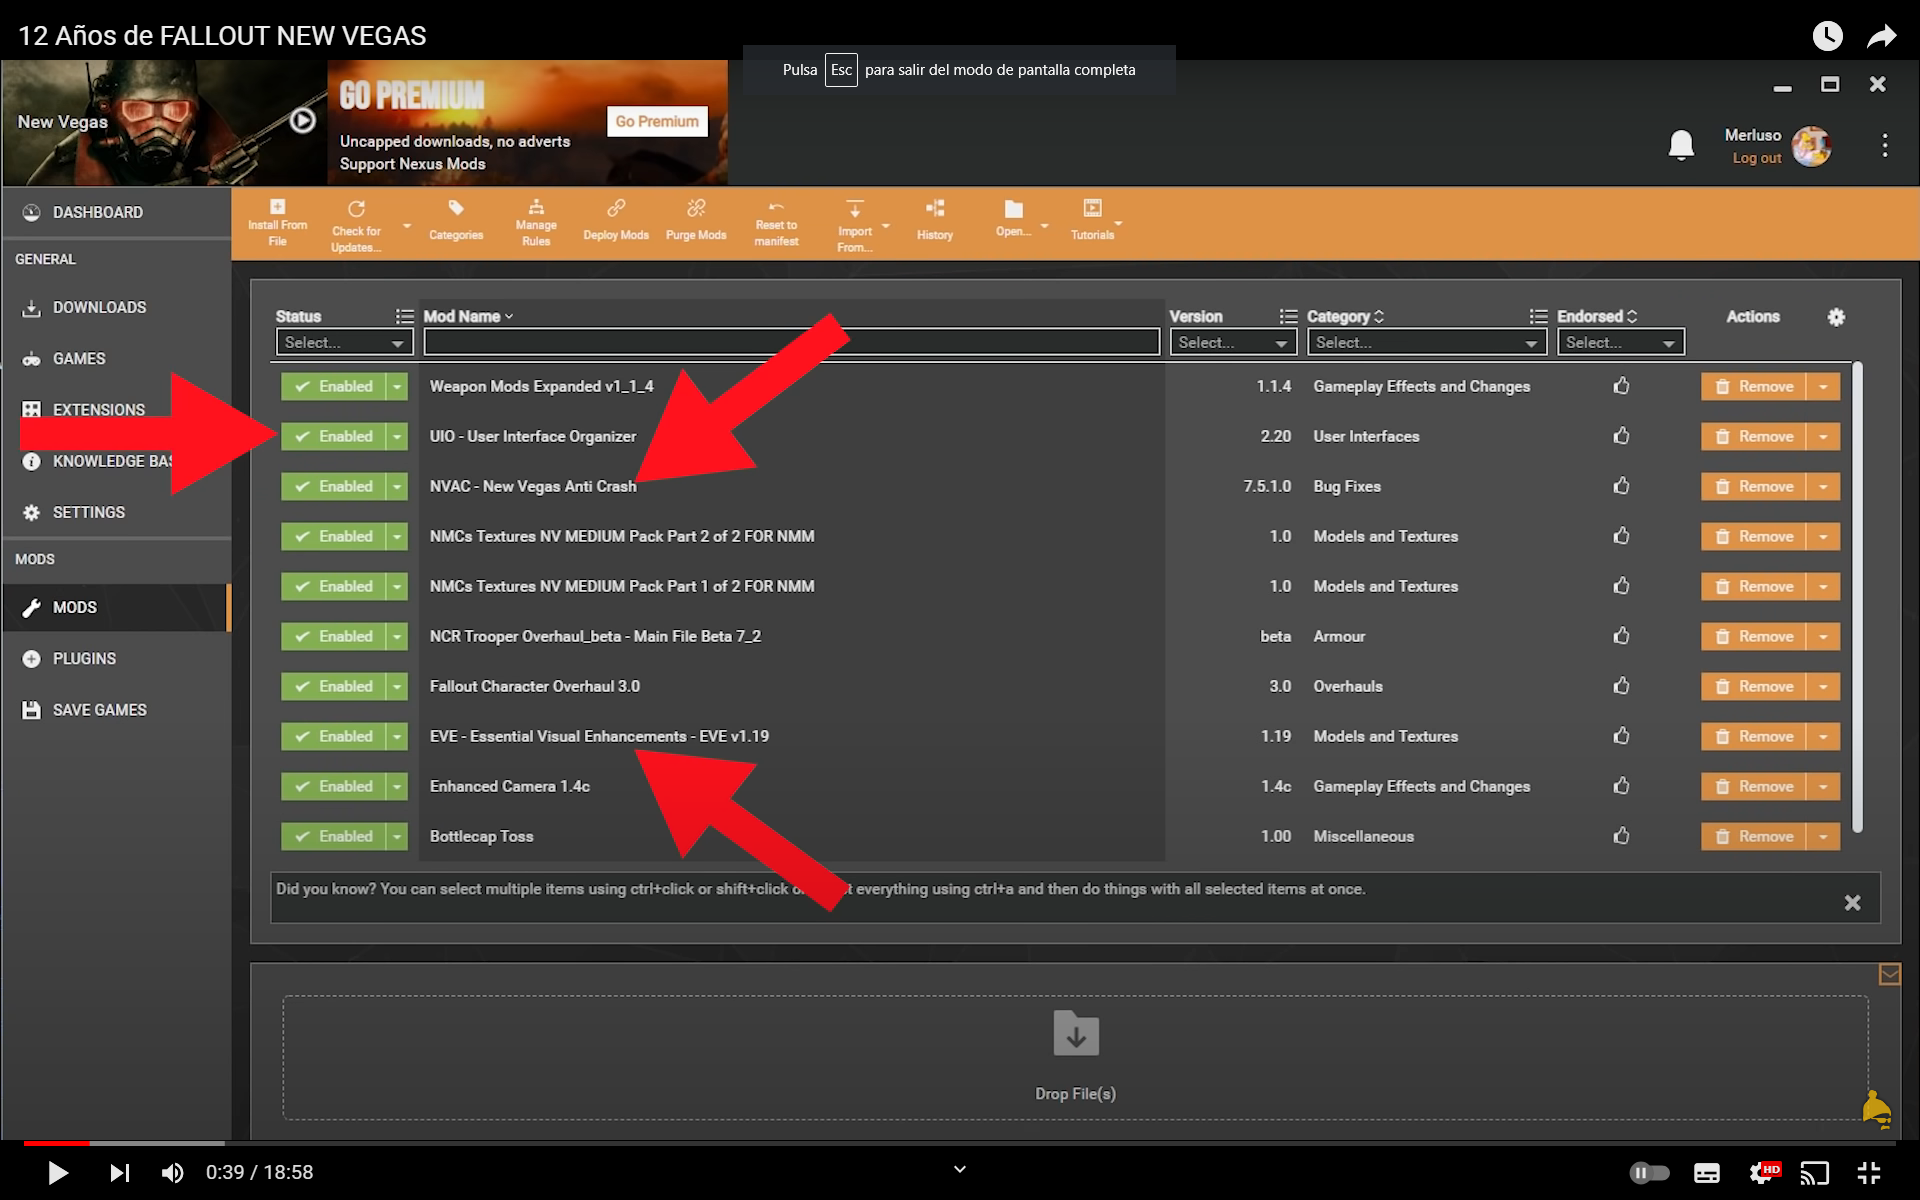Screen dimensions: 1920x1200
Task: Dismiss the Did you know tip
Action: tap(1852, 903)
